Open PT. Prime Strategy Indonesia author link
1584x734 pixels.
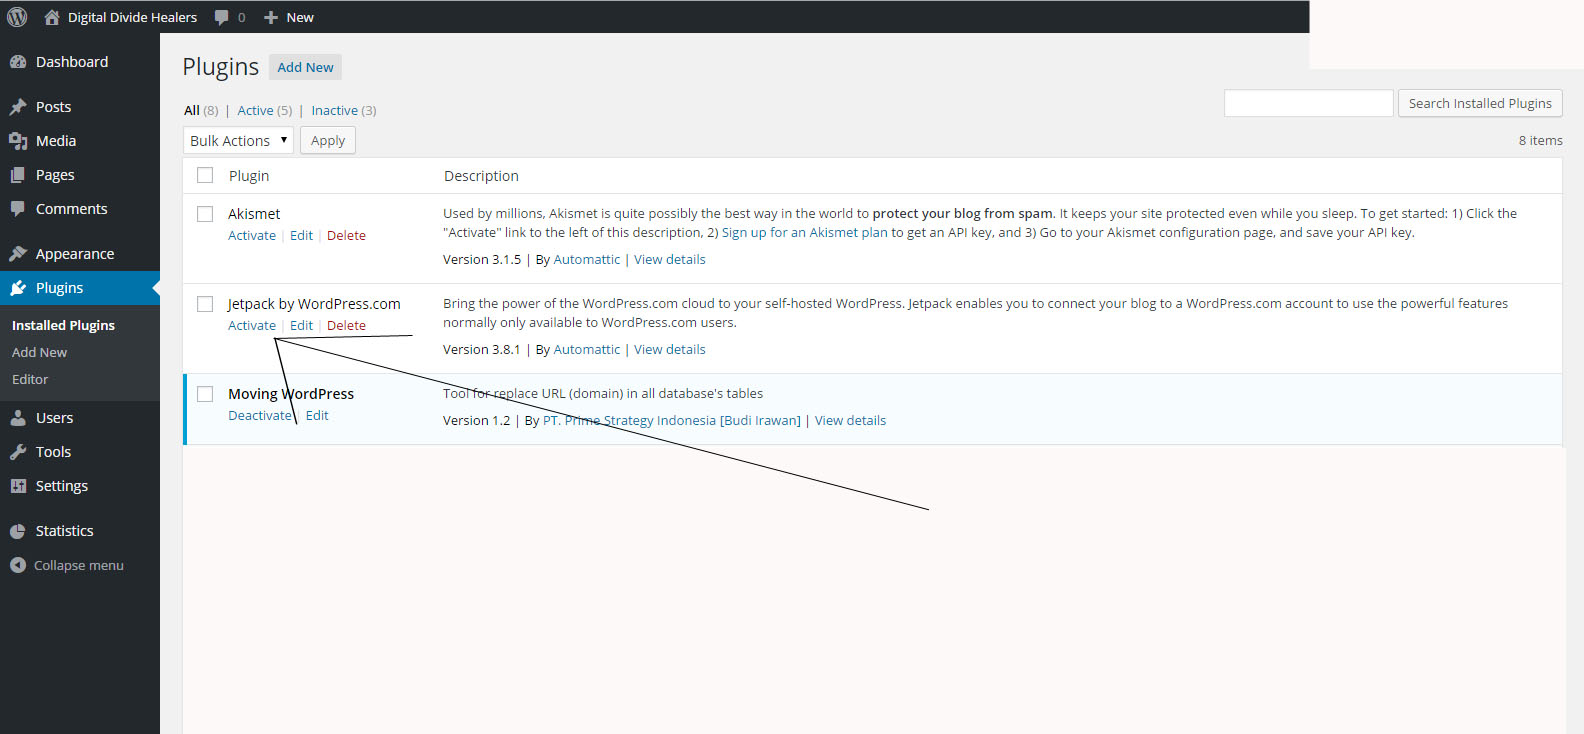tap(672, 420)
